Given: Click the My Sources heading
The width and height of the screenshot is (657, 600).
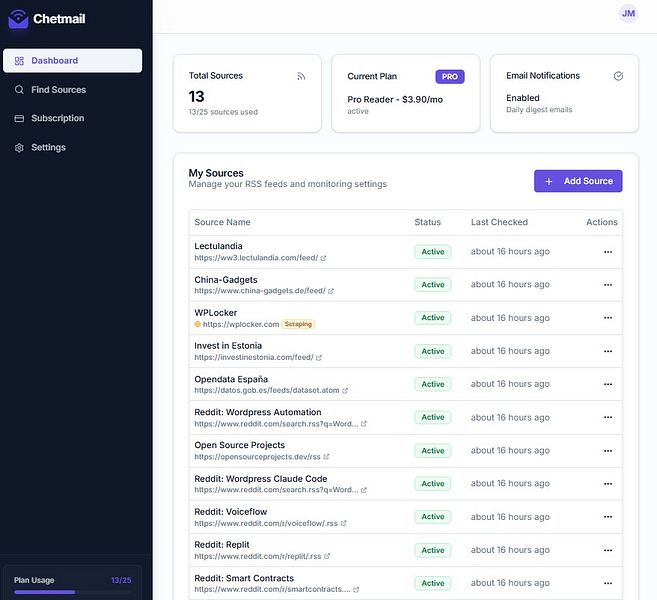Looking at the screenshot, I should click(x=216, y=173).
